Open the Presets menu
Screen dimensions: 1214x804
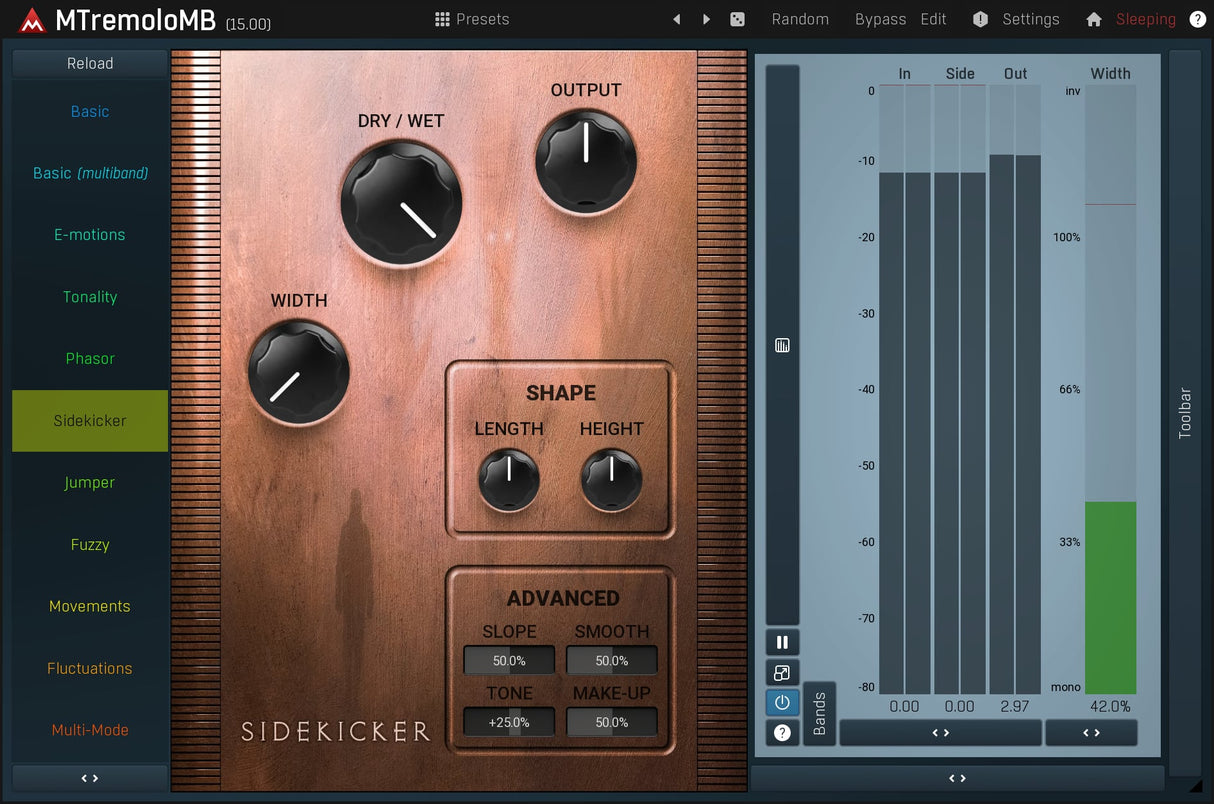(472, 20)
